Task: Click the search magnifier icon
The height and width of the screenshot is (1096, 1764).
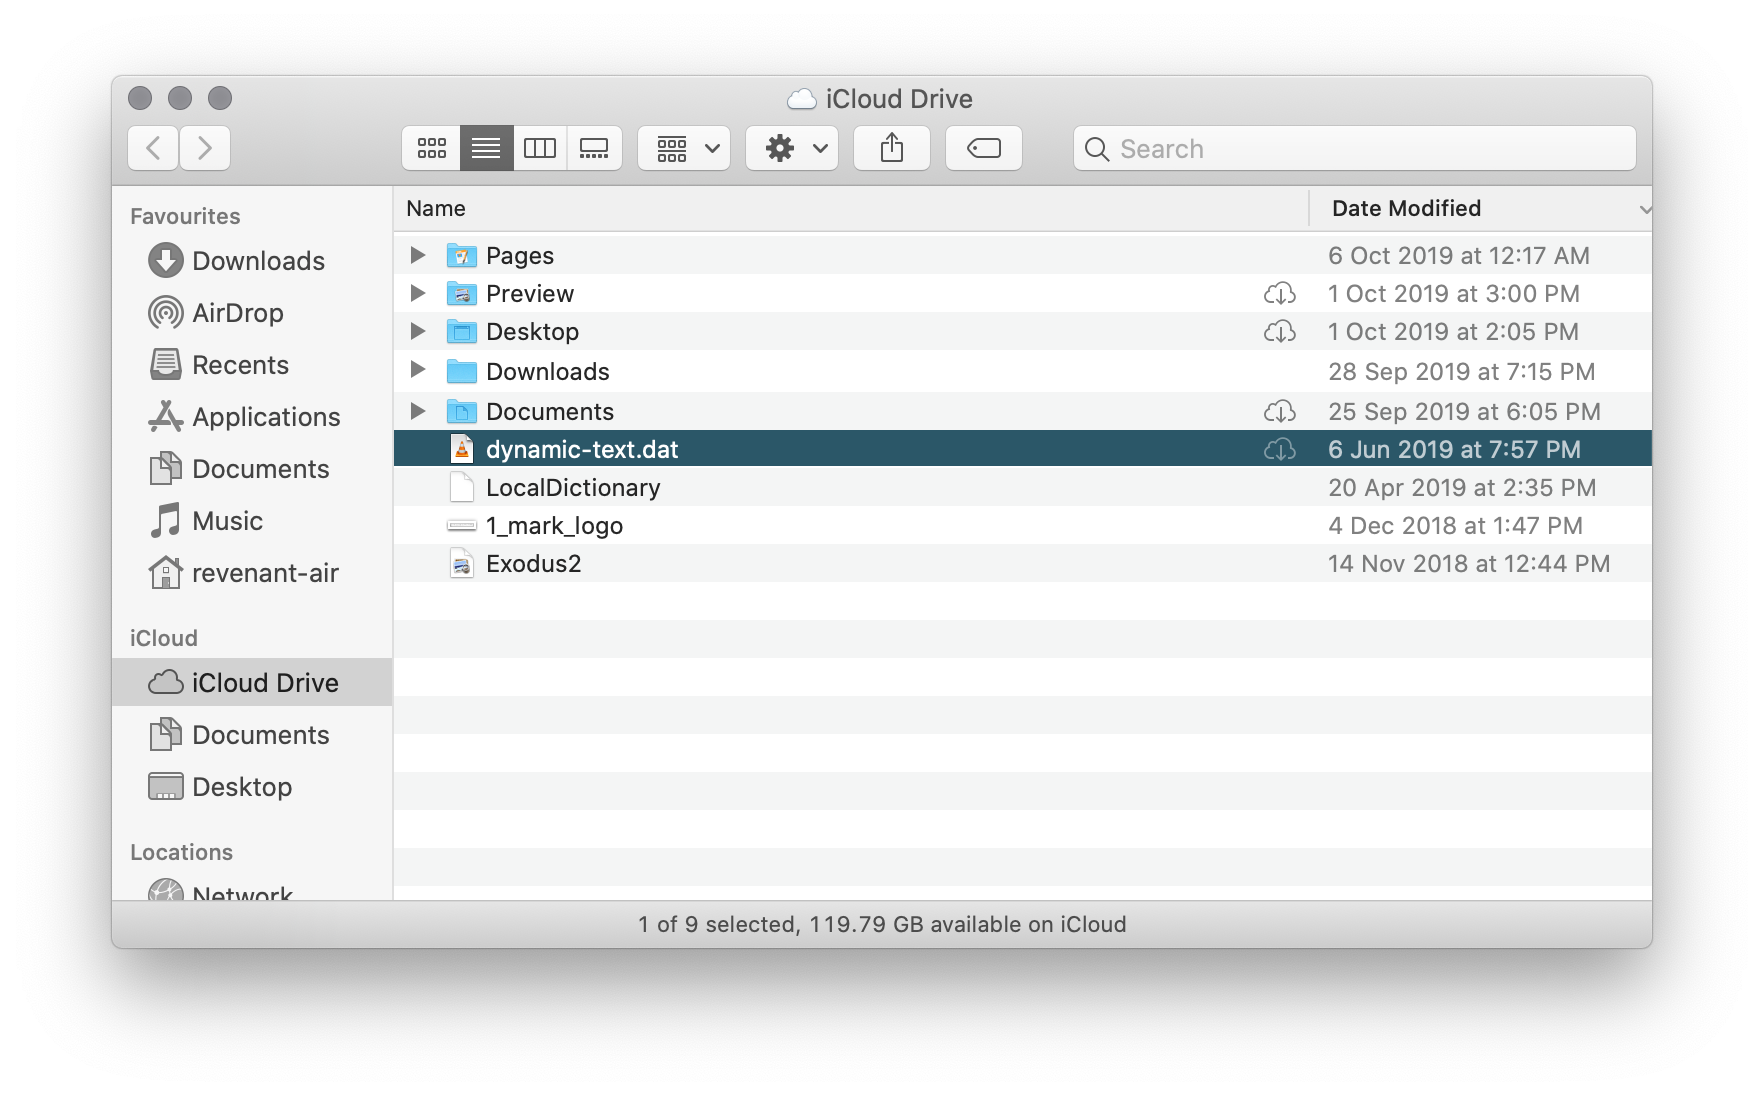Action: click(1097, 149)
